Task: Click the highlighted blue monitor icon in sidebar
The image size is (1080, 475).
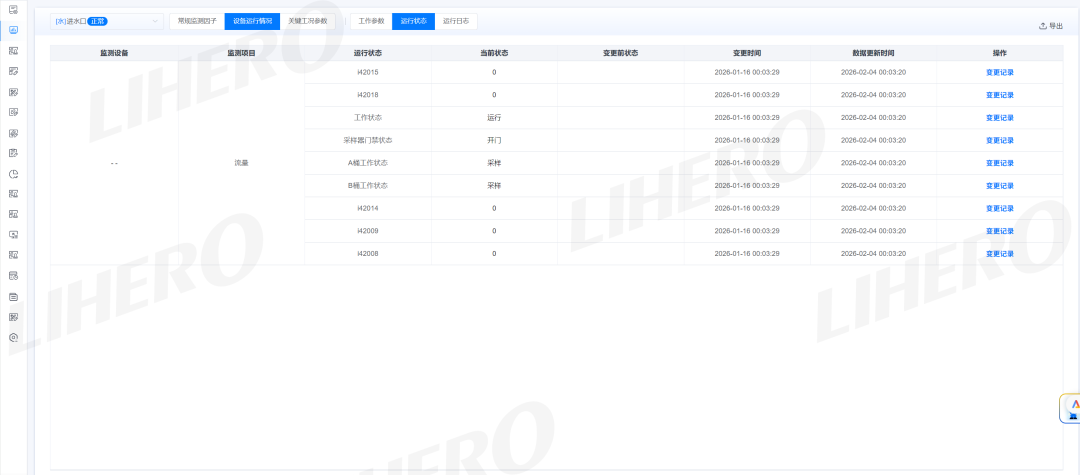Action: point(13,30)
